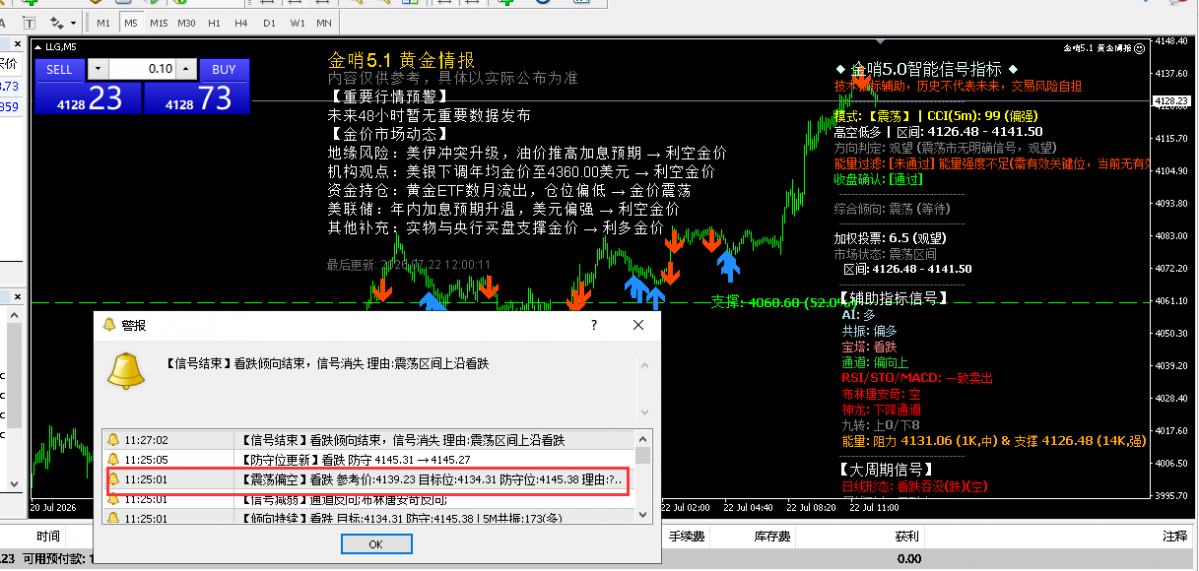The image size is (1199, 571).
Task: Switch chart to D1 daily timeframe
Action: tap(269, 23)
